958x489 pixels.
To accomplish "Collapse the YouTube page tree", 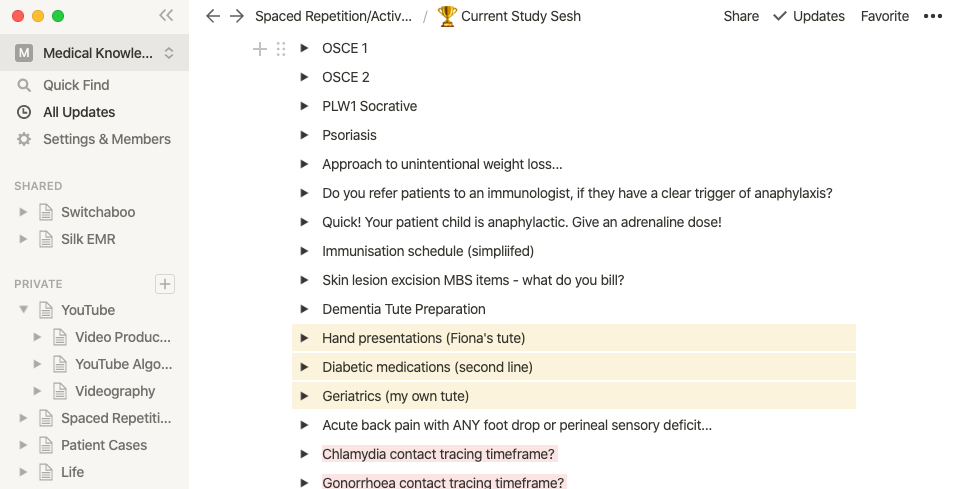I will tap(24, 310).
